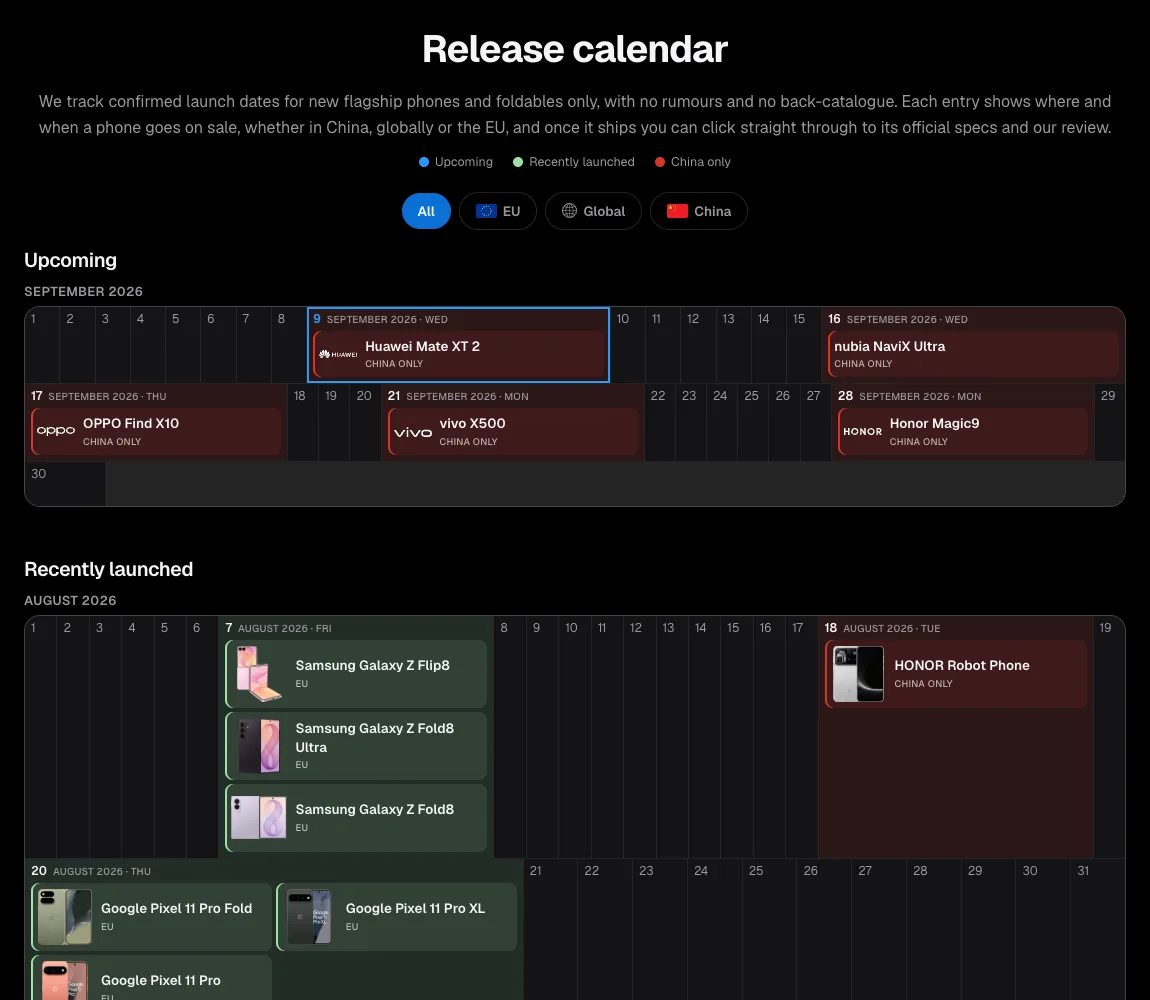Click the blue Upcoming legend dot
Image resolution: width=1150 pixels, height=1000 pixels.
tap(424, 162)
